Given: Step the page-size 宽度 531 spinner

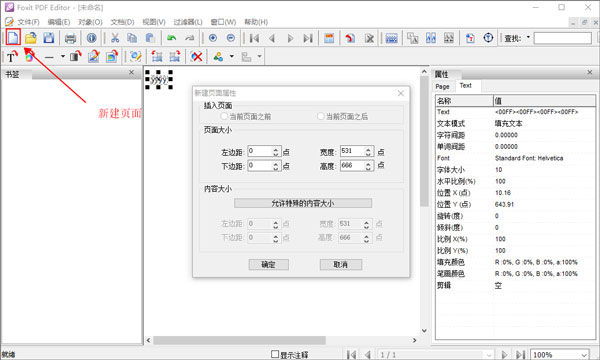Looking at the screenshot, I should coord(368,151).
